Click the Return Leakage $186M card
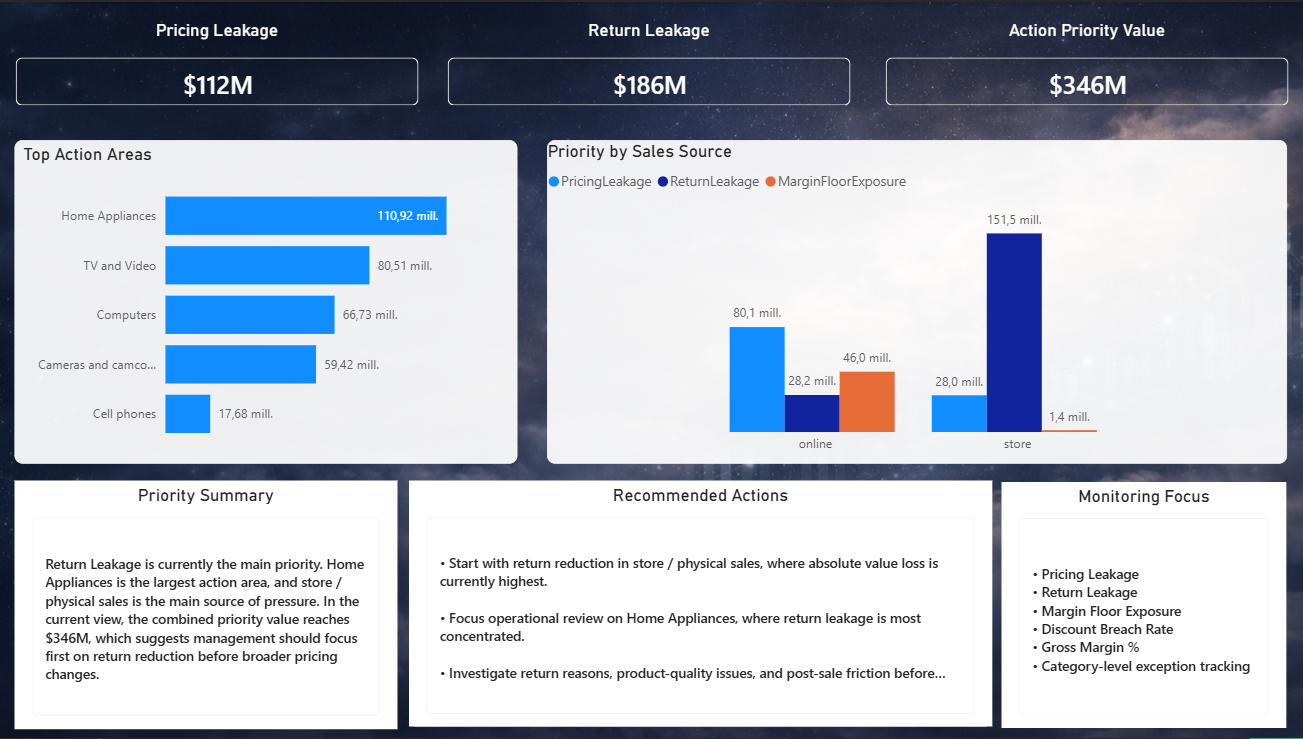The height and width of the screenshot is (739, 1303). tap(648, 81)
